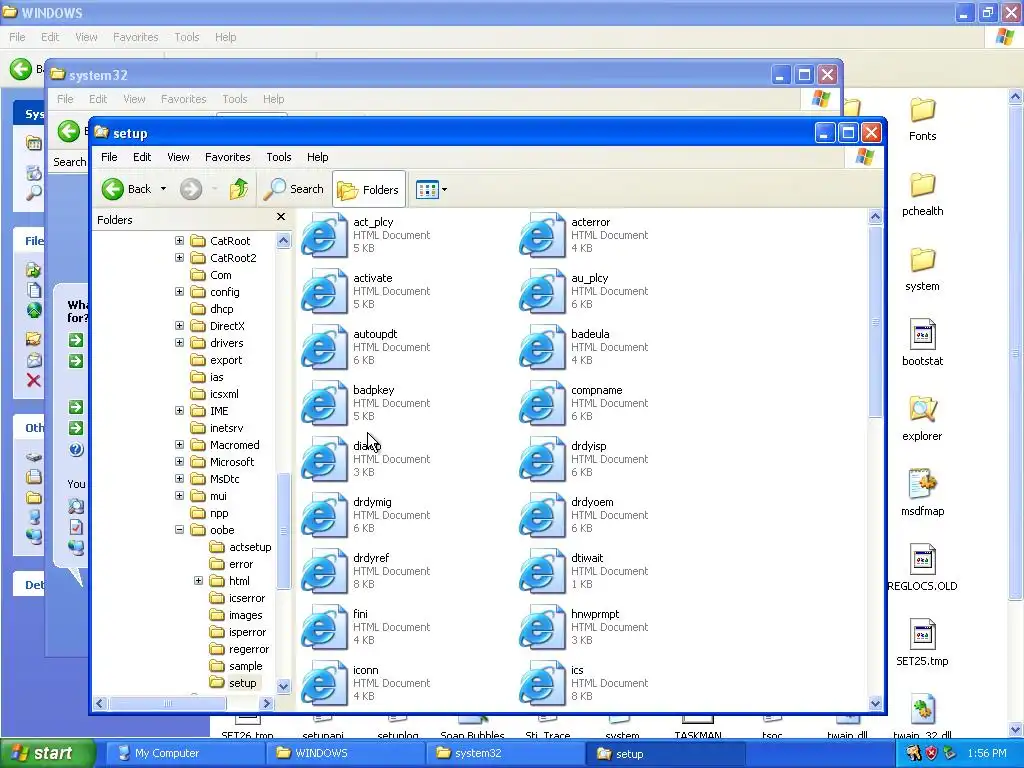Screen dimensions: 1024x768
Task: Expand the drivers folder node
Action: coord(179,343)
